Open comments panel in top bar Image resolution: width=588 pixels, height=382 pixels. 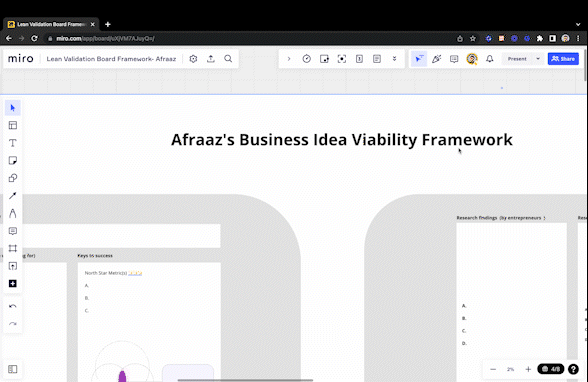[454, 59]
